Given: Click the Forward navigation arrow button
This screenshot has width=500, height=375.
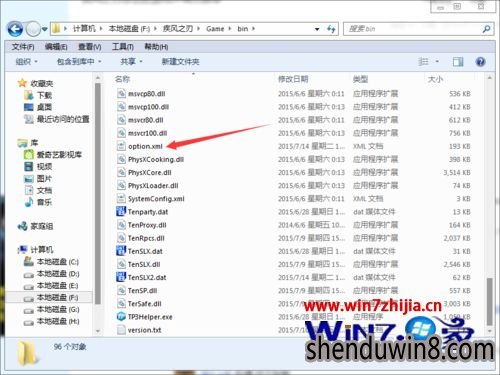Looking at the screenshot, I should point(33,29).
